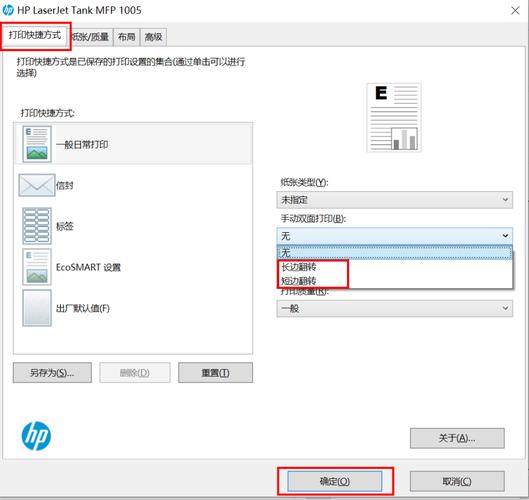
Task: Choose the 出厂默认值(F) page icon
Action: coord(37,308)
